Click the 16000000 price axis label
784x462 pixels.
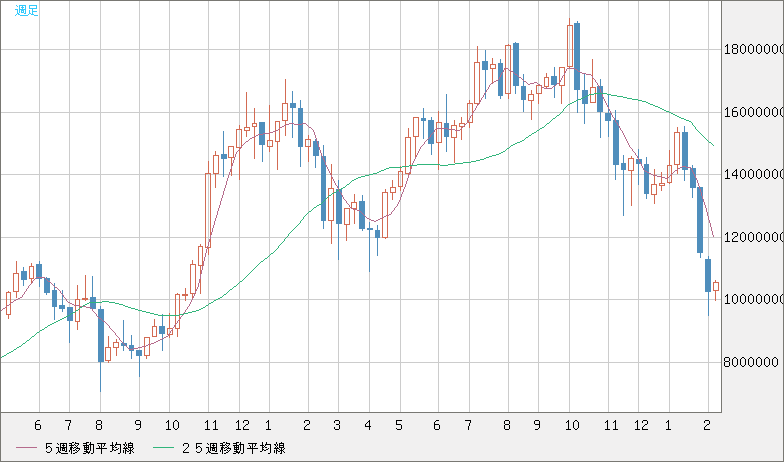point(754,112)
